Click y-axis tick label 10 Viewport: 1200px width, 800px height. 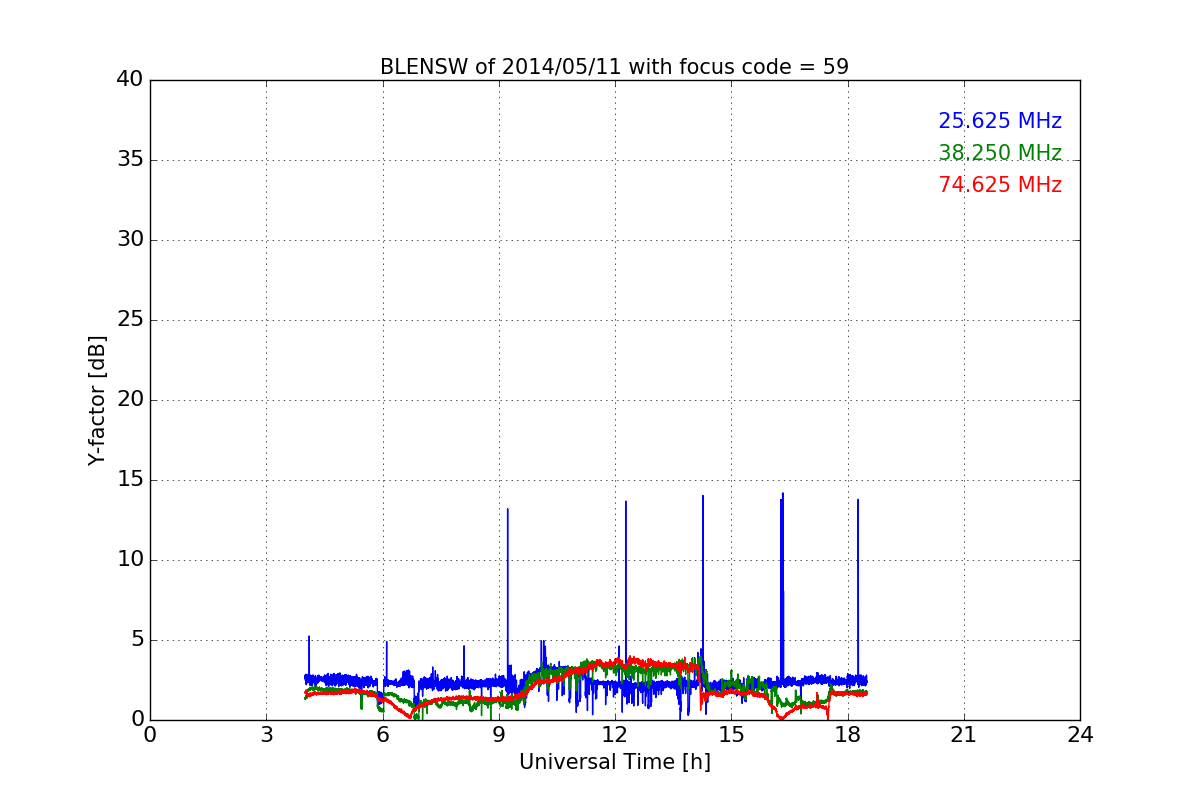click(130, 560)
